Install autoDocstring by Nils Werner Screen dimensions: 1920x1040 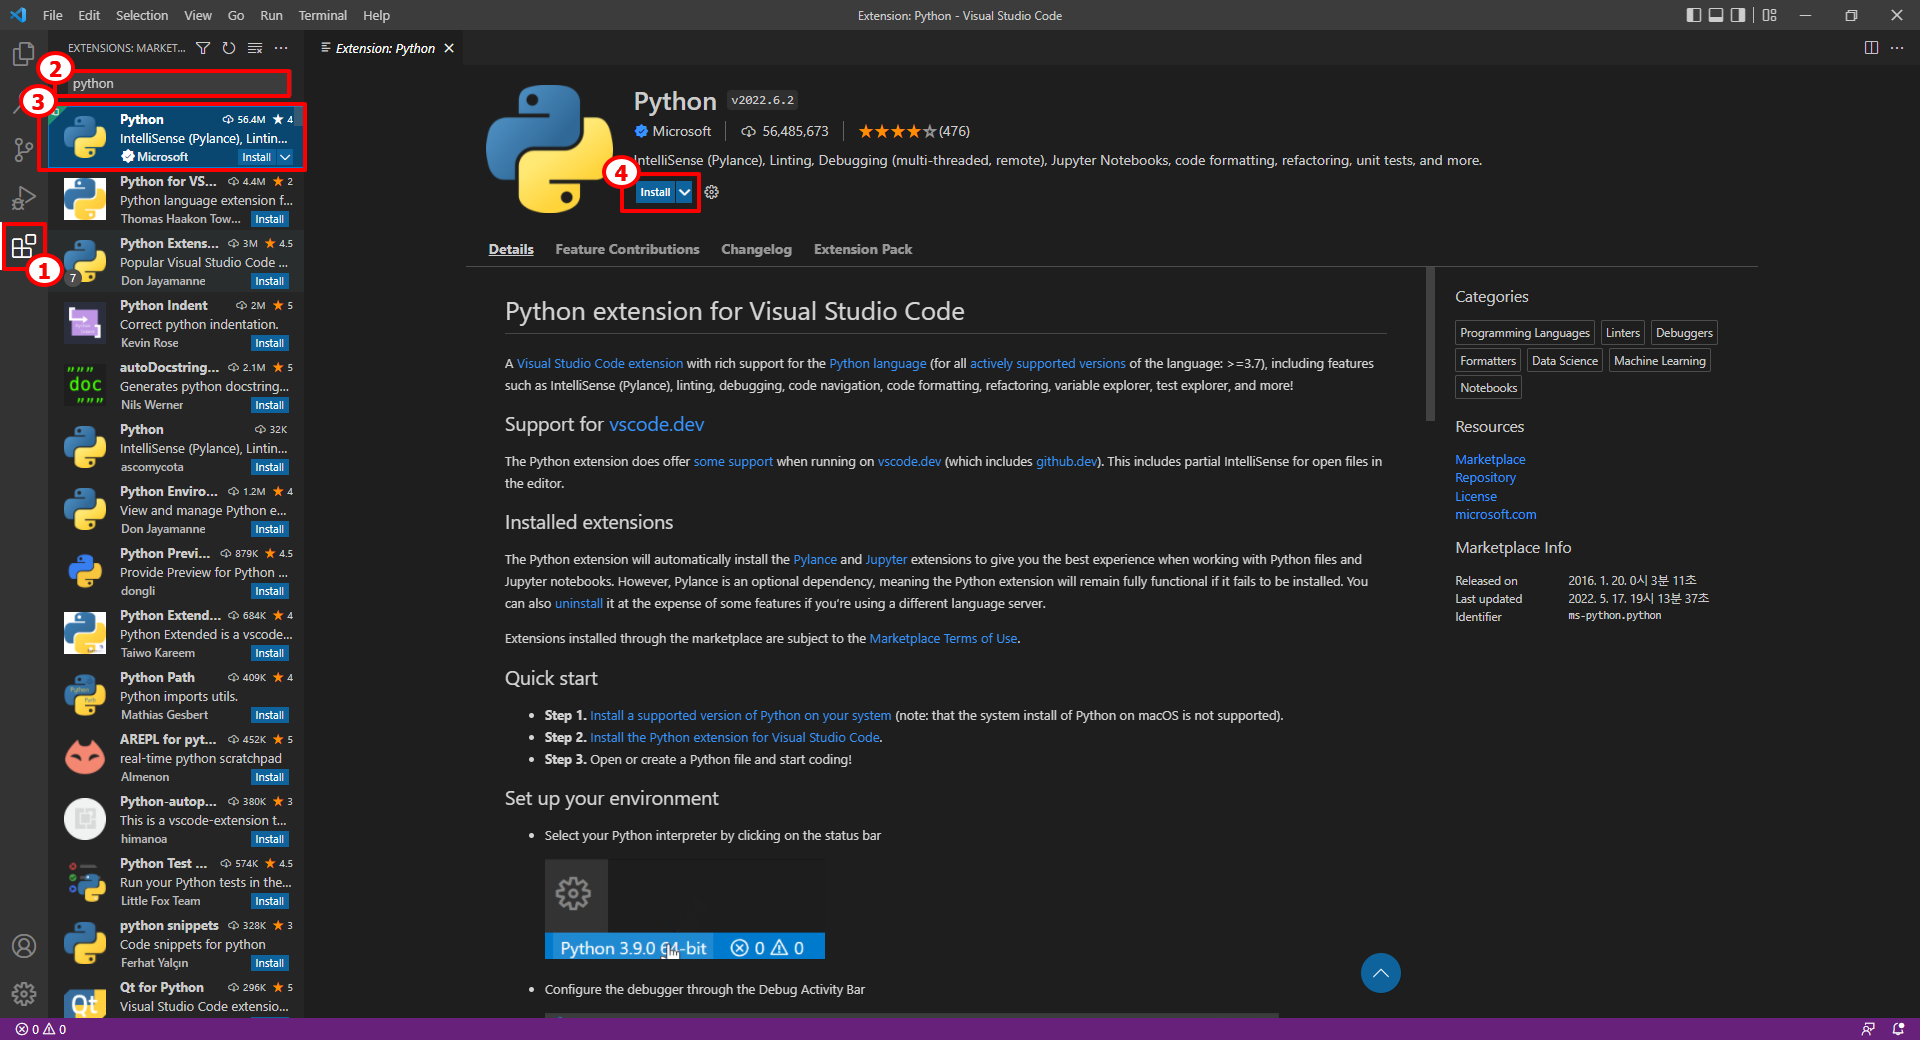coord(269,405)
